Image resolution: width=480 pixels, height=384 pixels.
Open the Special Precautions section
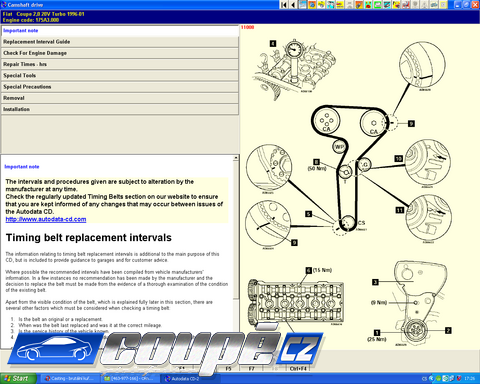click(120, 87)
